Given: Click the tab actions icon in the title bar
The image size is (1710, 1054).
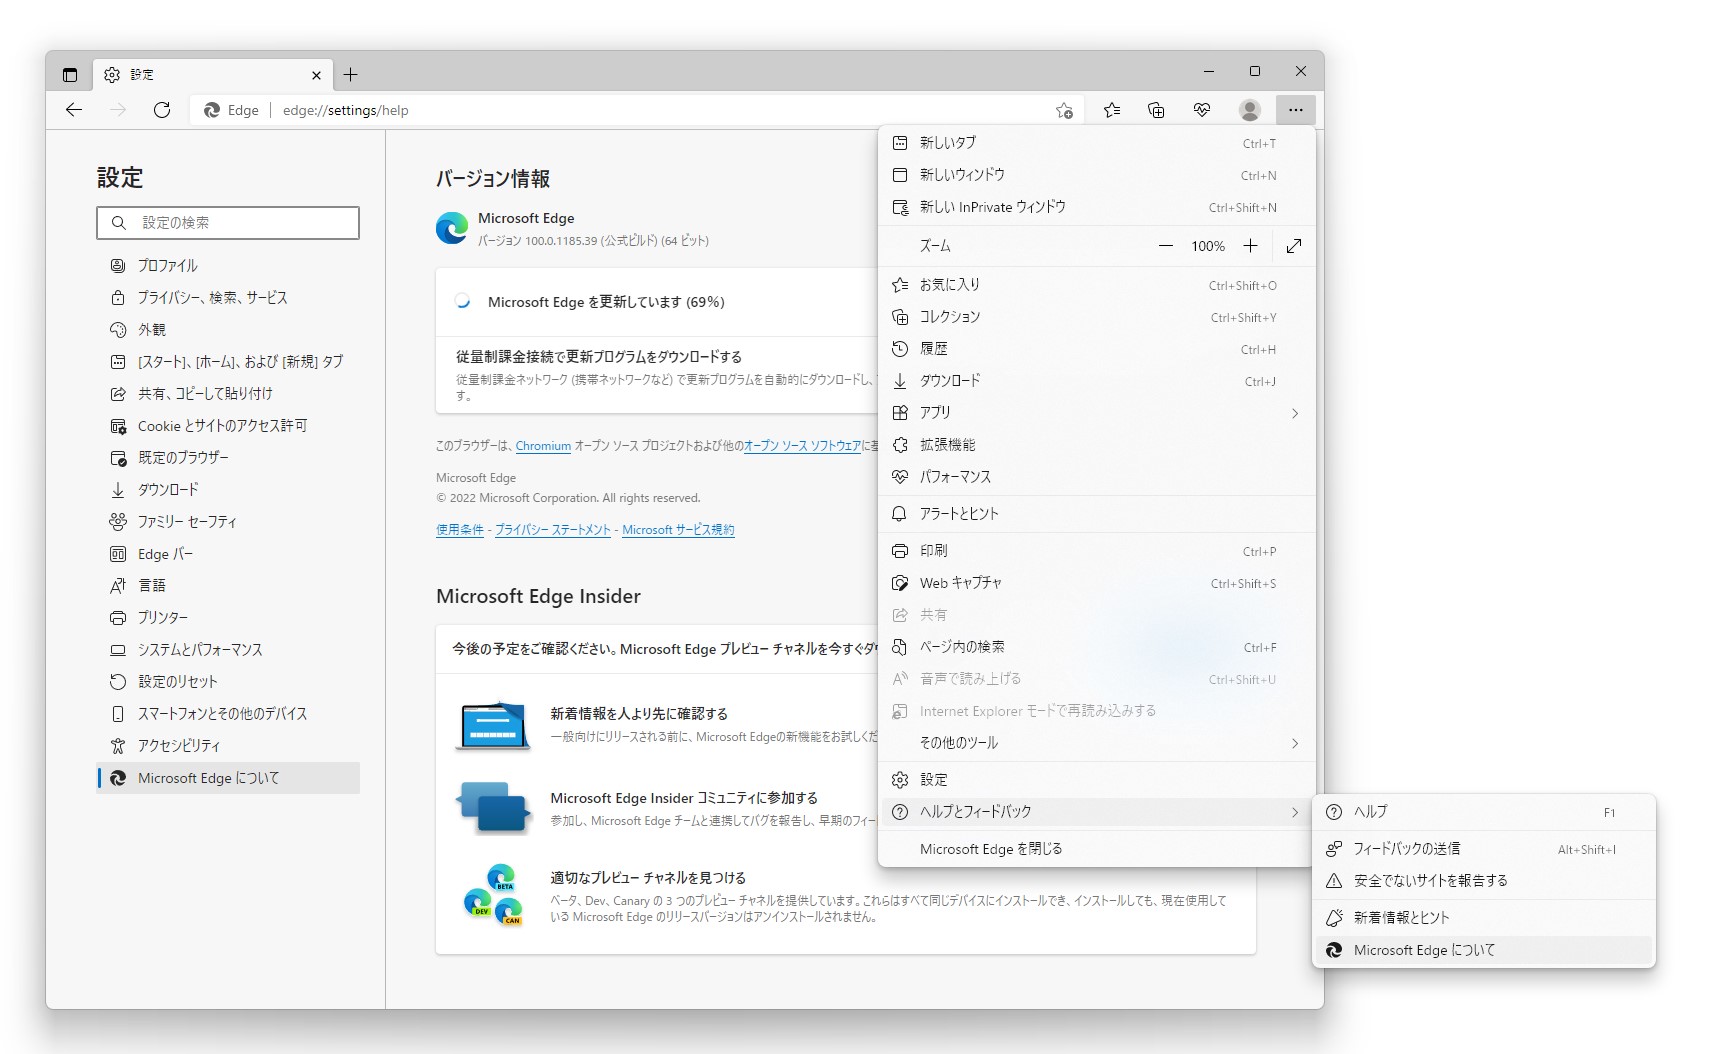Looking at the screenshot, I should point(69,74).
